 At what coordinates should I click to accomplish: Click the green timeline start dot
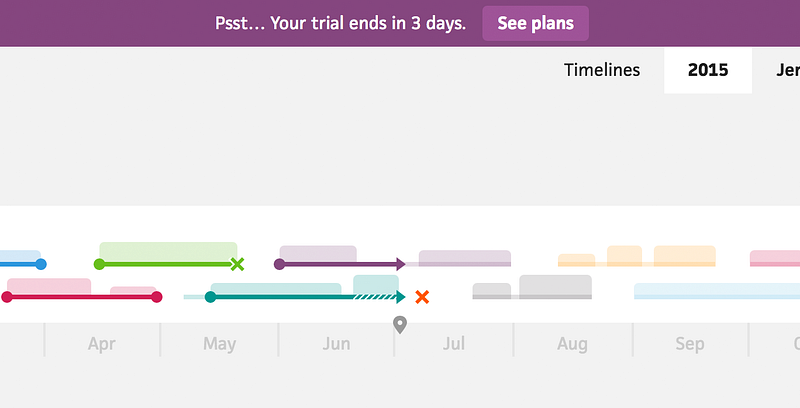(99, 264)
